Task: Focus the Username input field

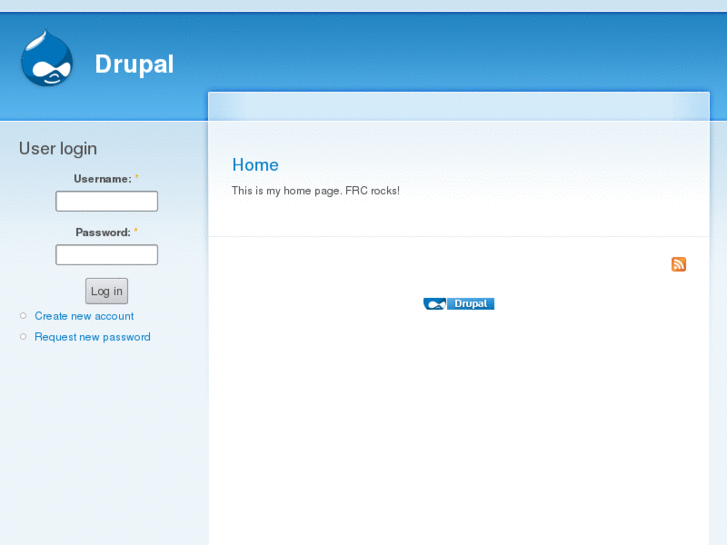Action: click(x=107, y=201)
